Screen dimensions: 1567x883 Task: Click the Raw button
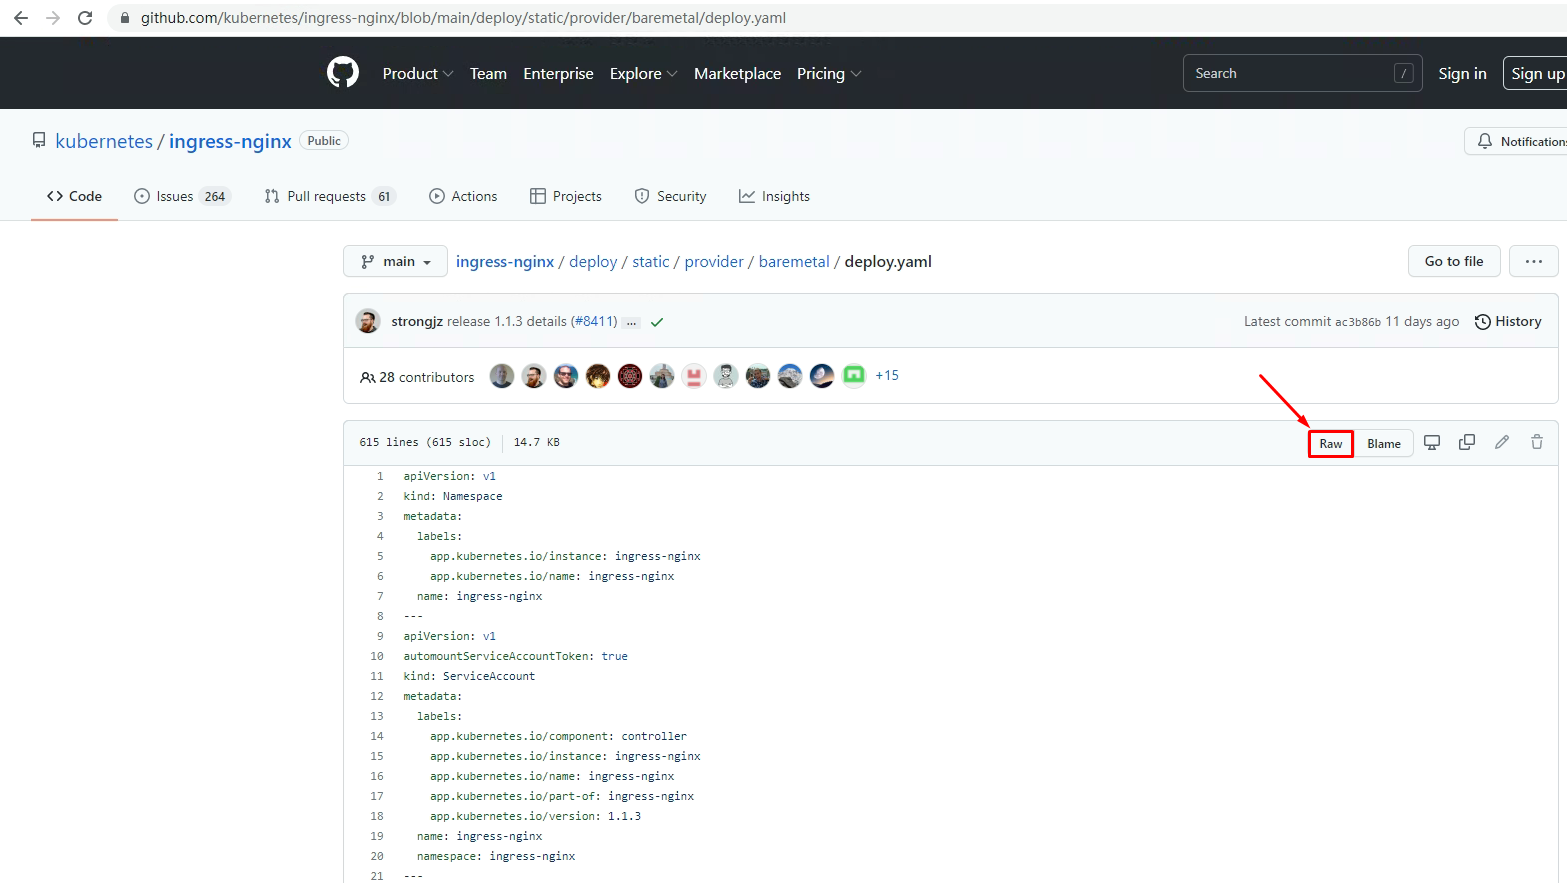point(1330,444)
